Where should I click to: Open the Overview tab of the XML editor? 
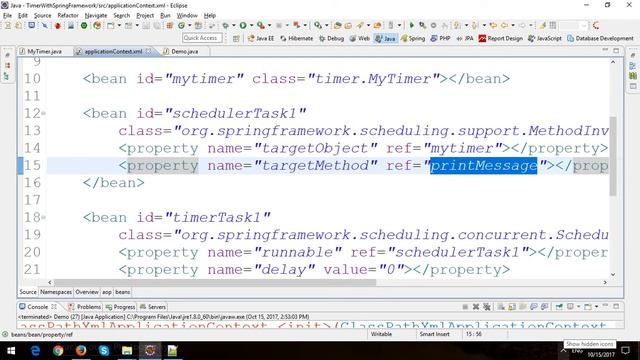pyautogui.click(x=87, y=292)
